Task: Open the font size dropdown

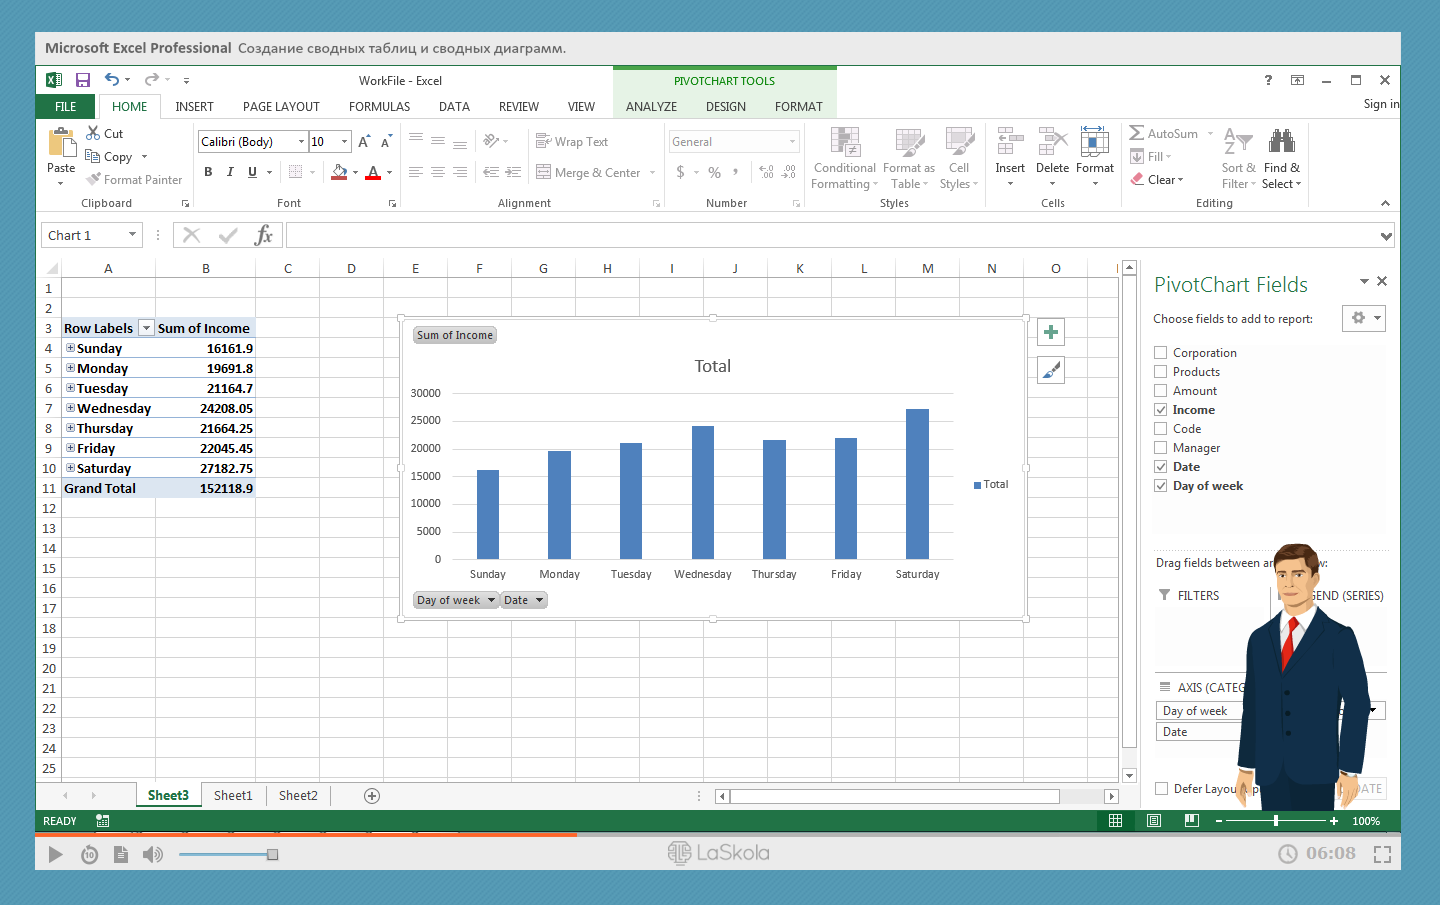Action: [344, 142]
